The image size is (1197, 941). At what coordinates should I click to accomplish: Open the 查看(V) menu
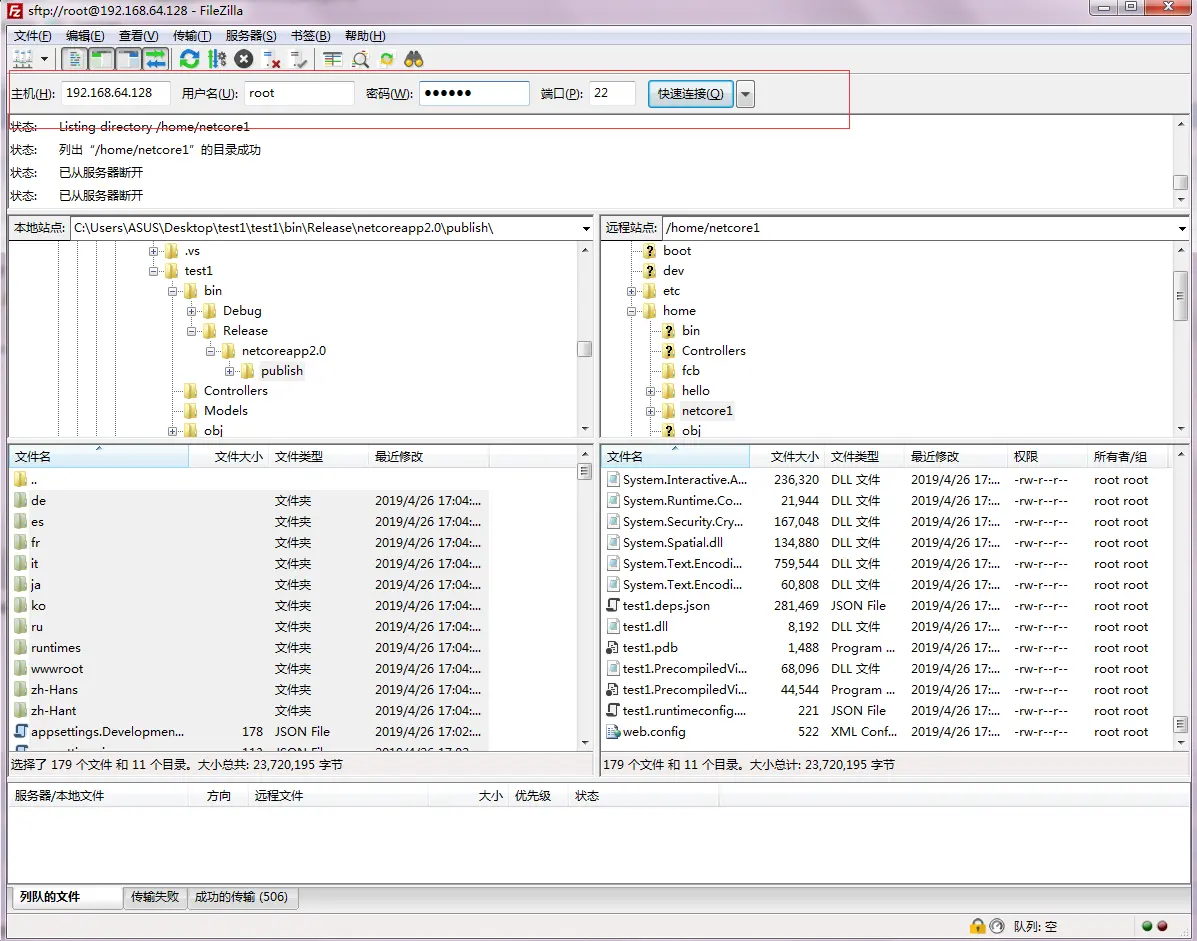138,36
